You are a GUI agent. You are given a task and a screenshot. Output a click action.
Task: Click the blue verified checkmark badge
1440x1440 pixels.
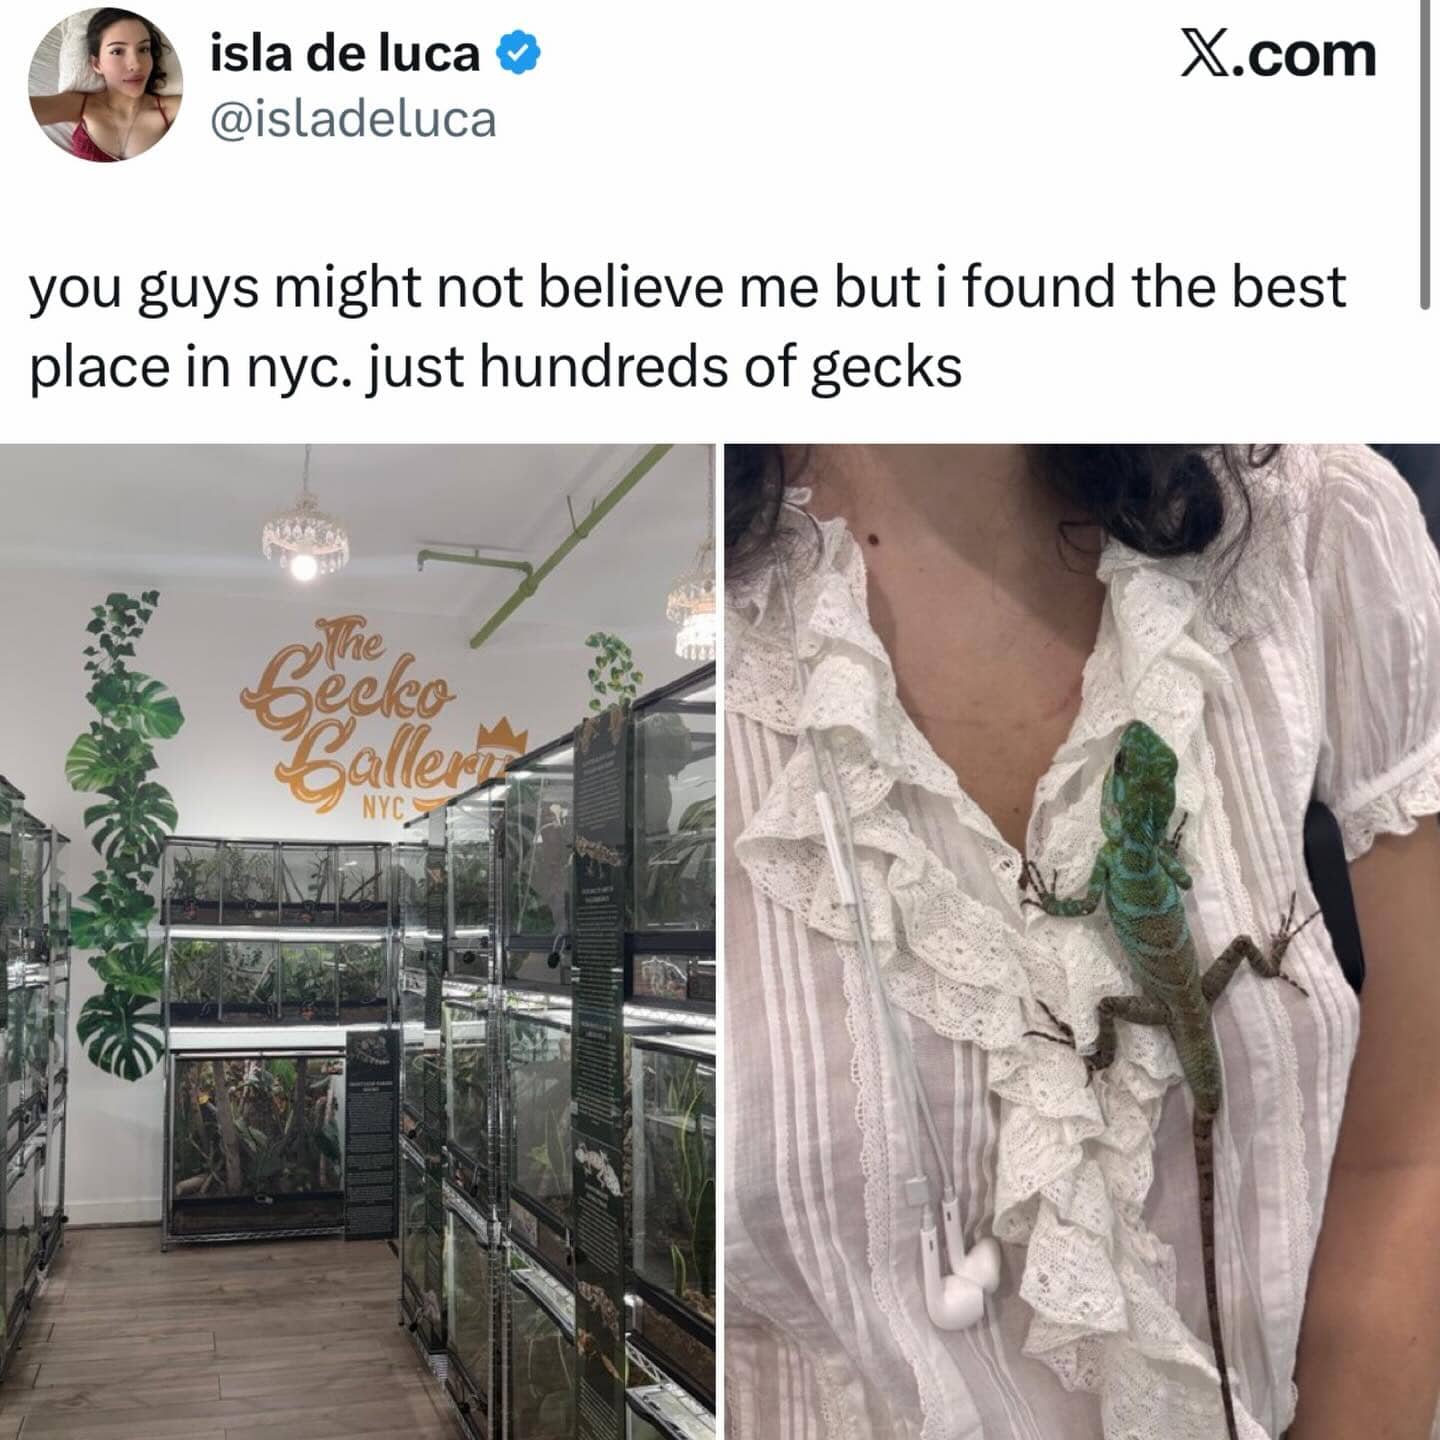[x=519, y=54]
